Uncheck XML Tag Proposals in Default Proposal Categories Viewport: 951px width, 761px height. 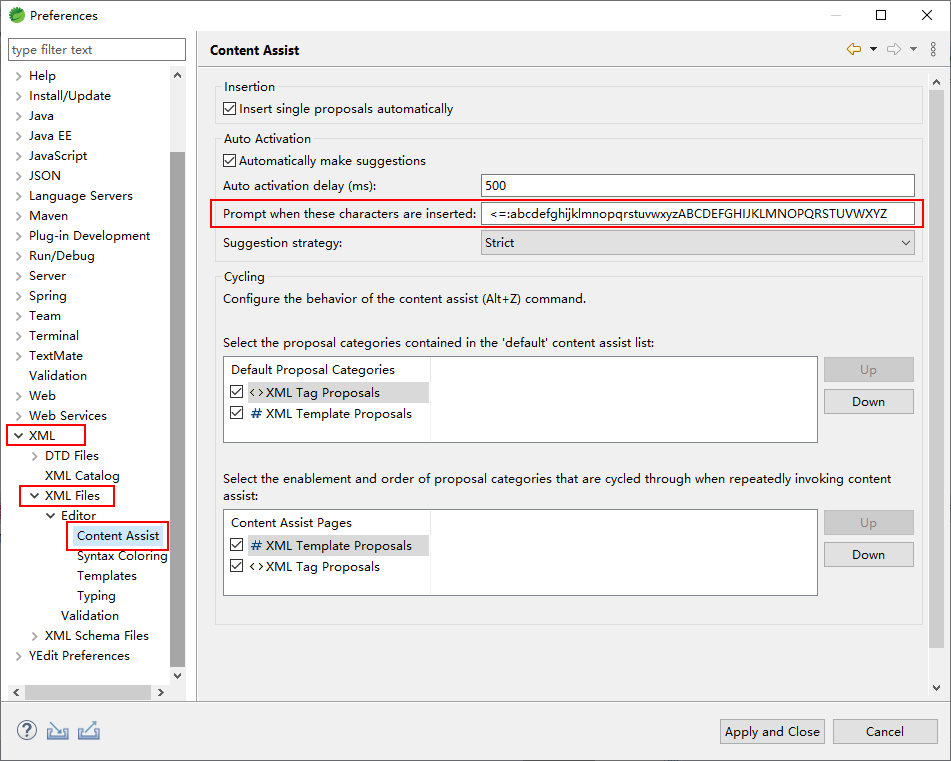(x=237, y=392)
